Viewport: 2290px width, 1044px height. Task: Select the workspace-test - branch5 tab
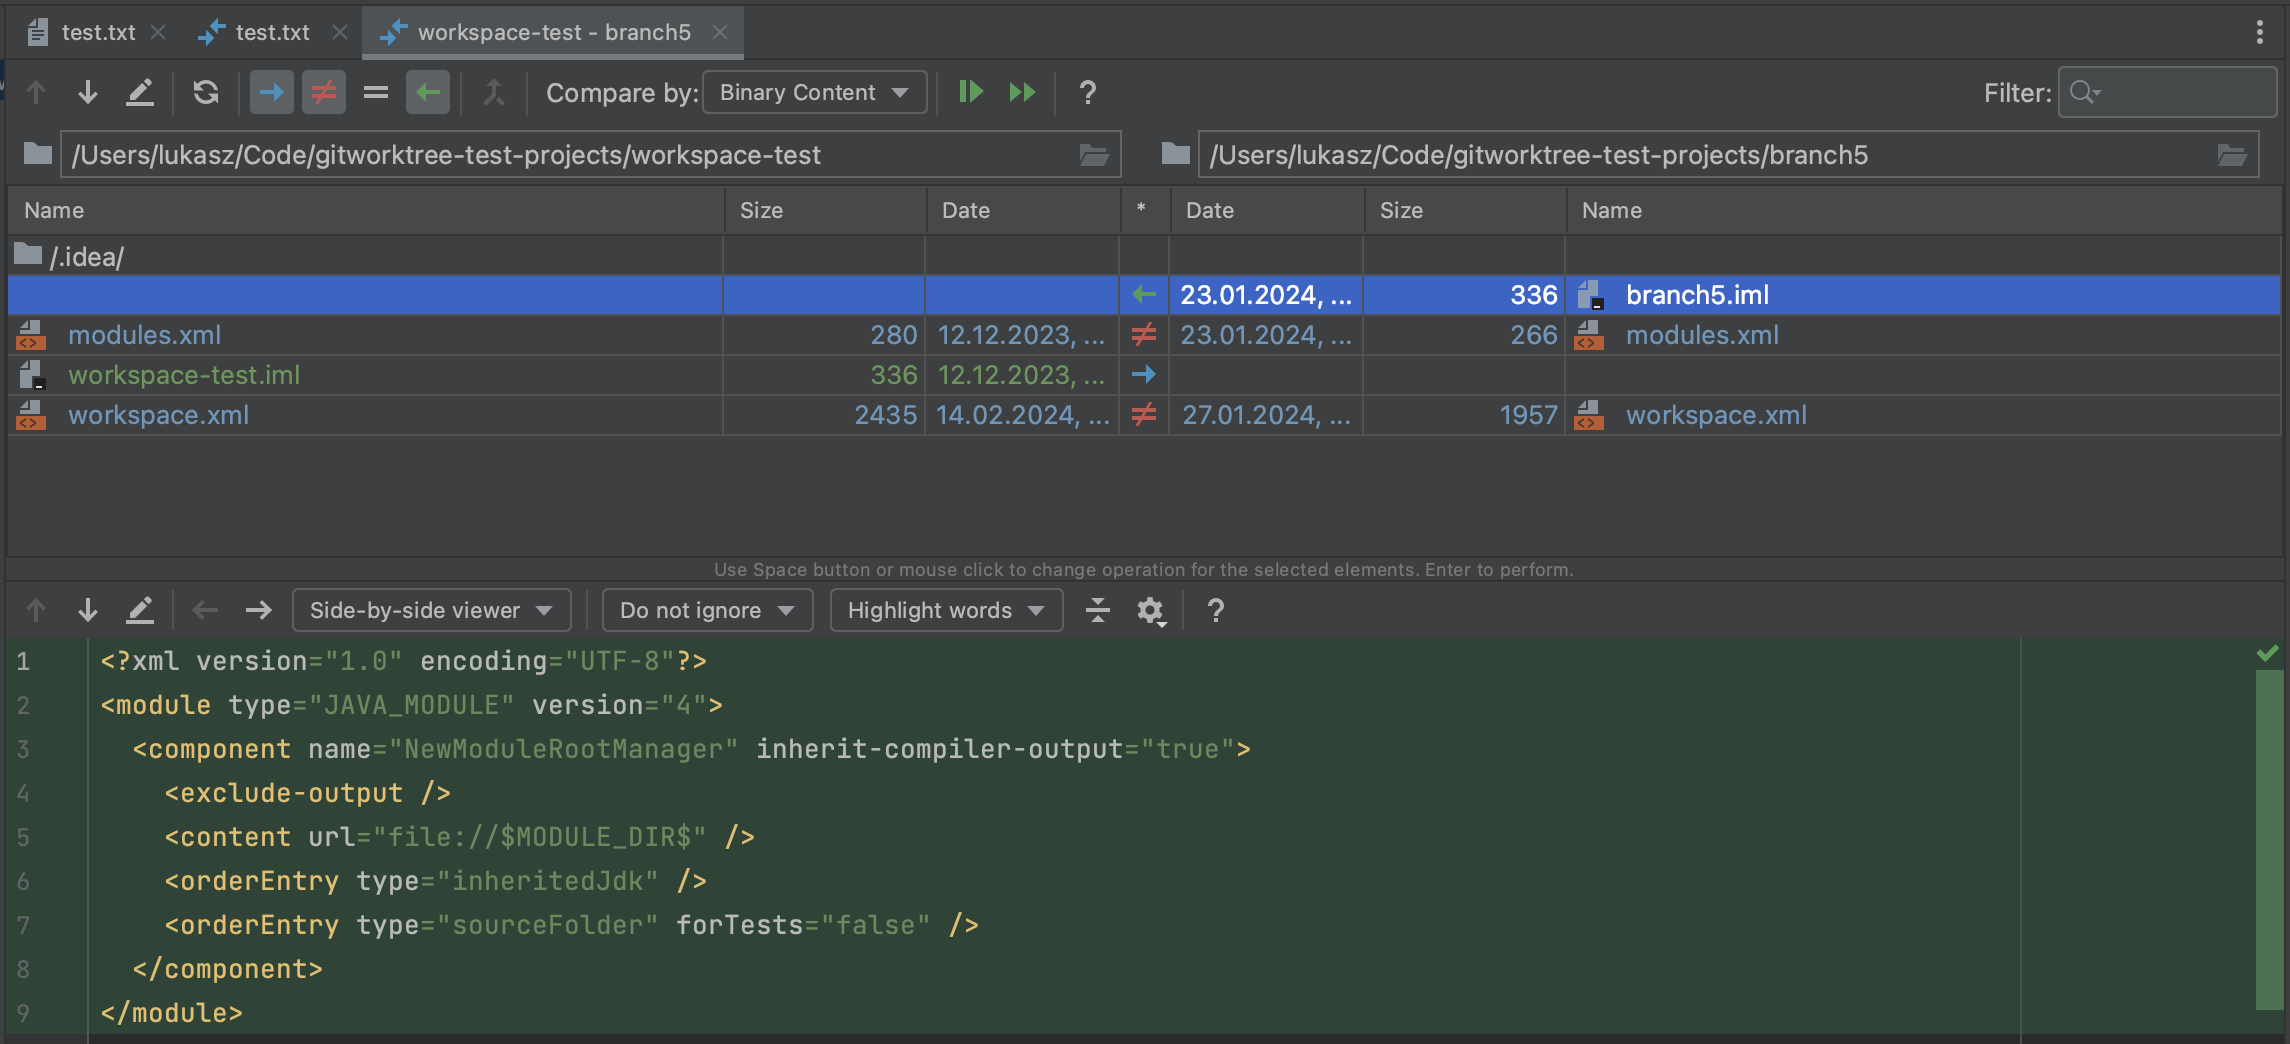(553, 32)
